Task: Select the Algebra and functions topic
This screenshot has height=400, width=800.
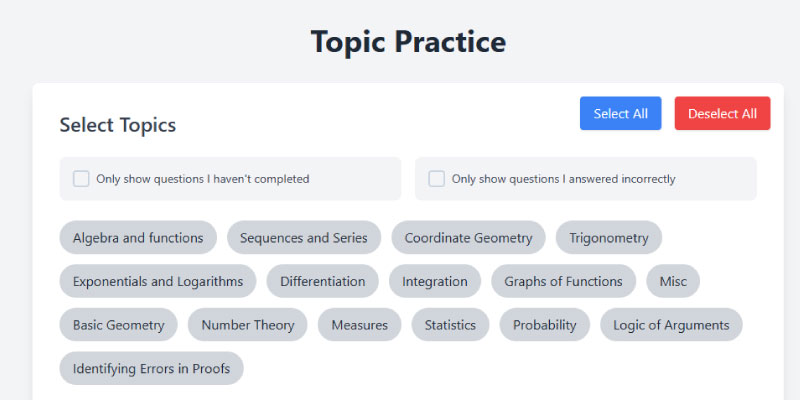Action: [x=138, y=238]
